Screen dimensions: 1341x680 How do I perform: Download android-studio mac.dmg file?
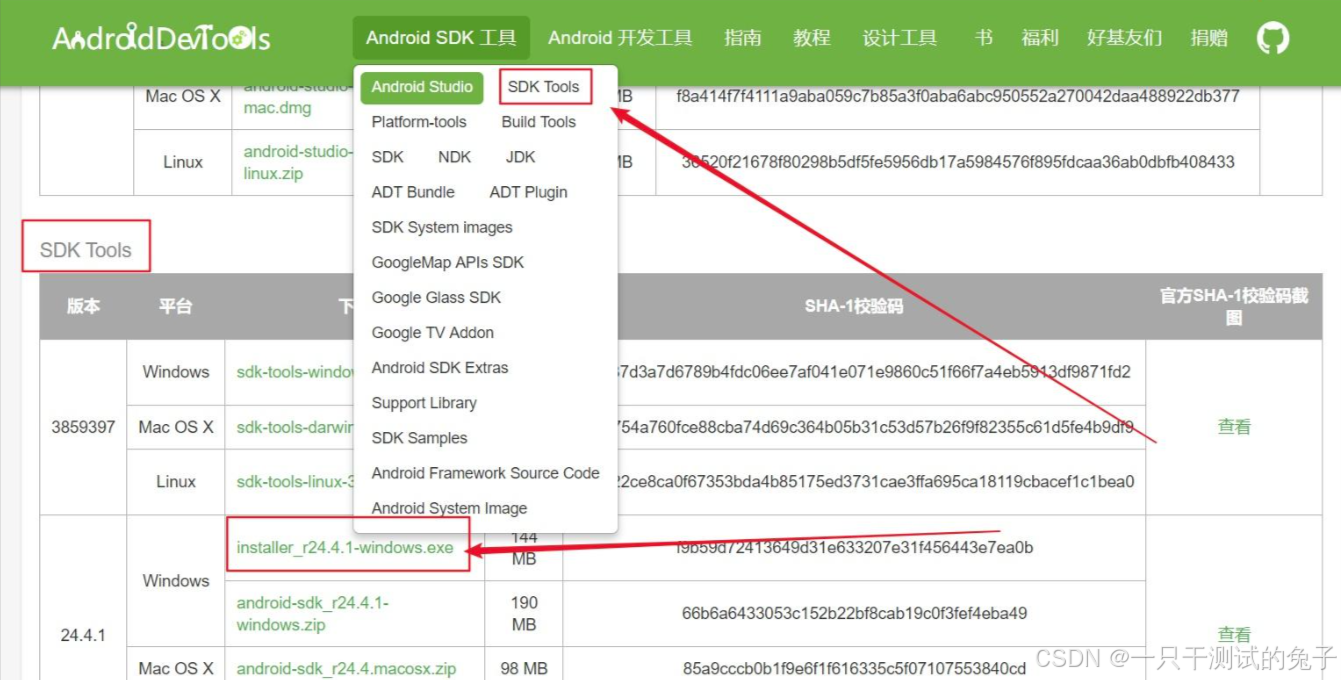point(298,100)
